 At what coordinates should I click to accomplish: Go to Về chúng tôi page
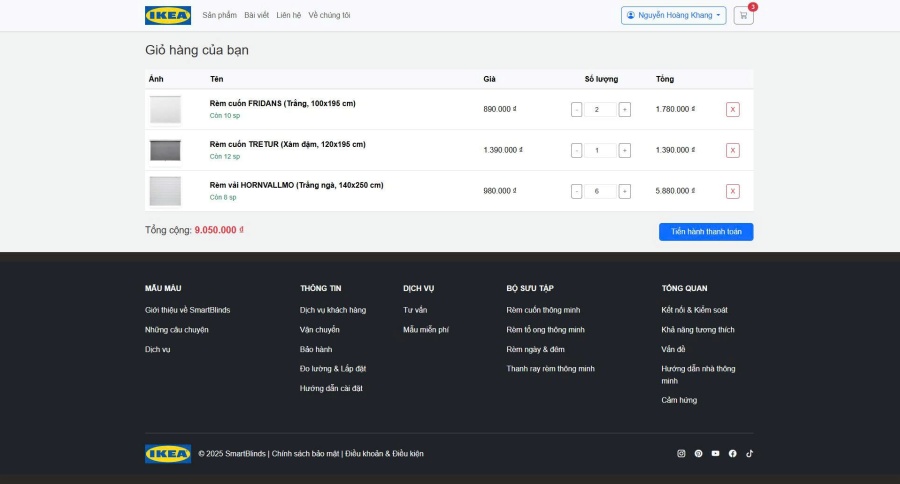pos(329,16)
